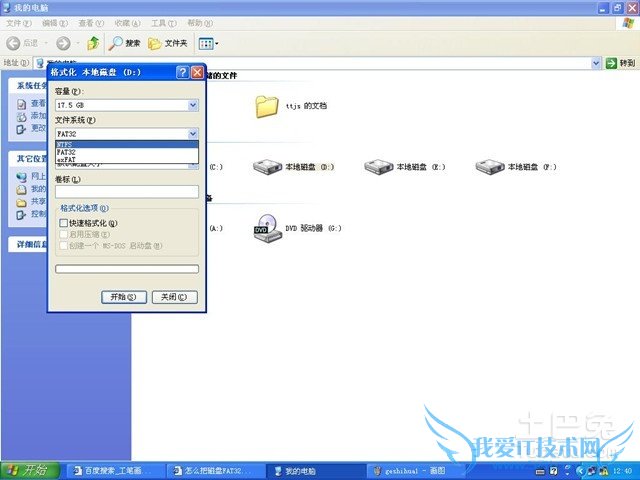The width and height of the screenshot is (640, 480).
Task: Click the Shared Documents folder icon in sidebar
Action: [21, 202]
